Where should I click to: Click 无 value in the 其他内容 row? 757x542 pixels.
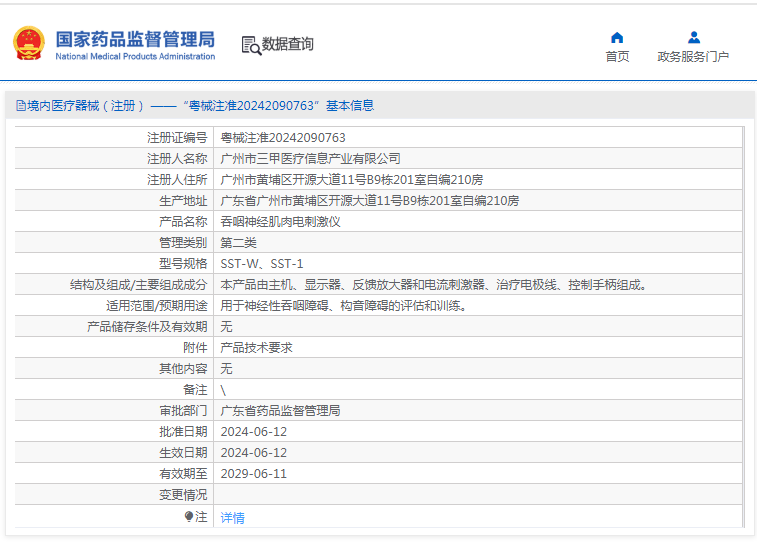tap(226, 369)
